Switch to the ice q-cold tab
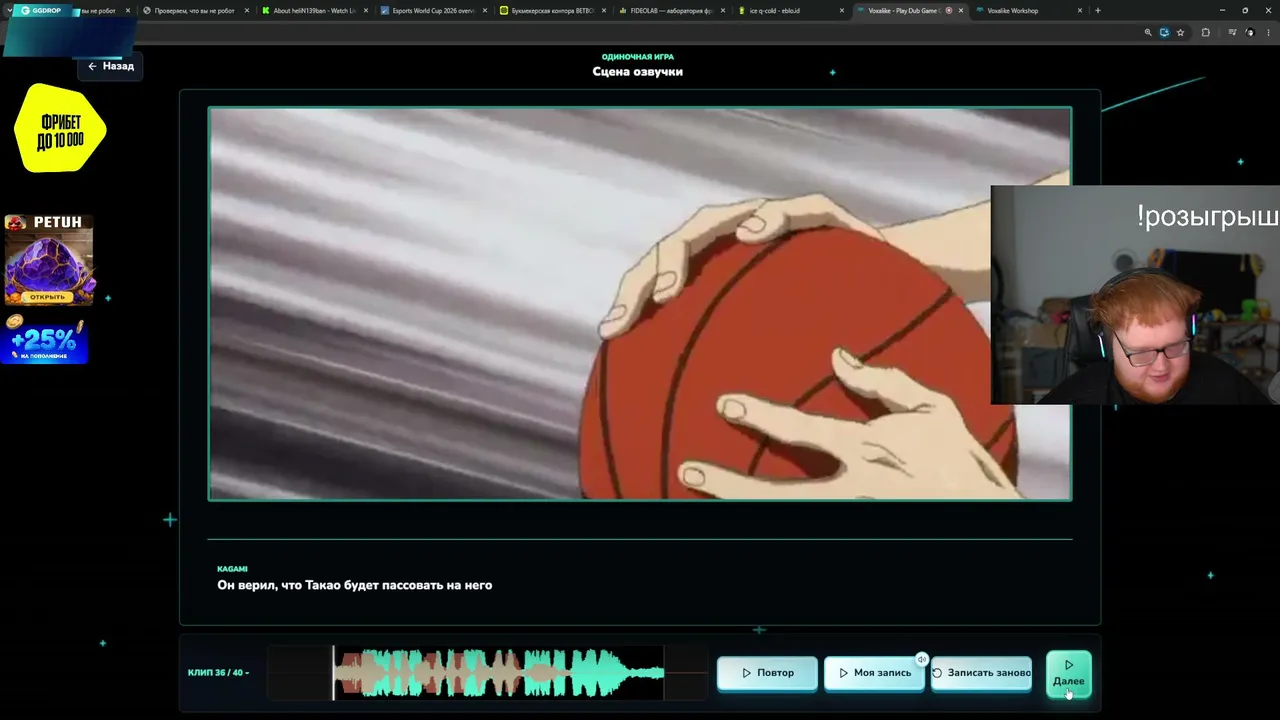Image resolution: width=1280 pixels, height=720 pixels. pos(790,11)
